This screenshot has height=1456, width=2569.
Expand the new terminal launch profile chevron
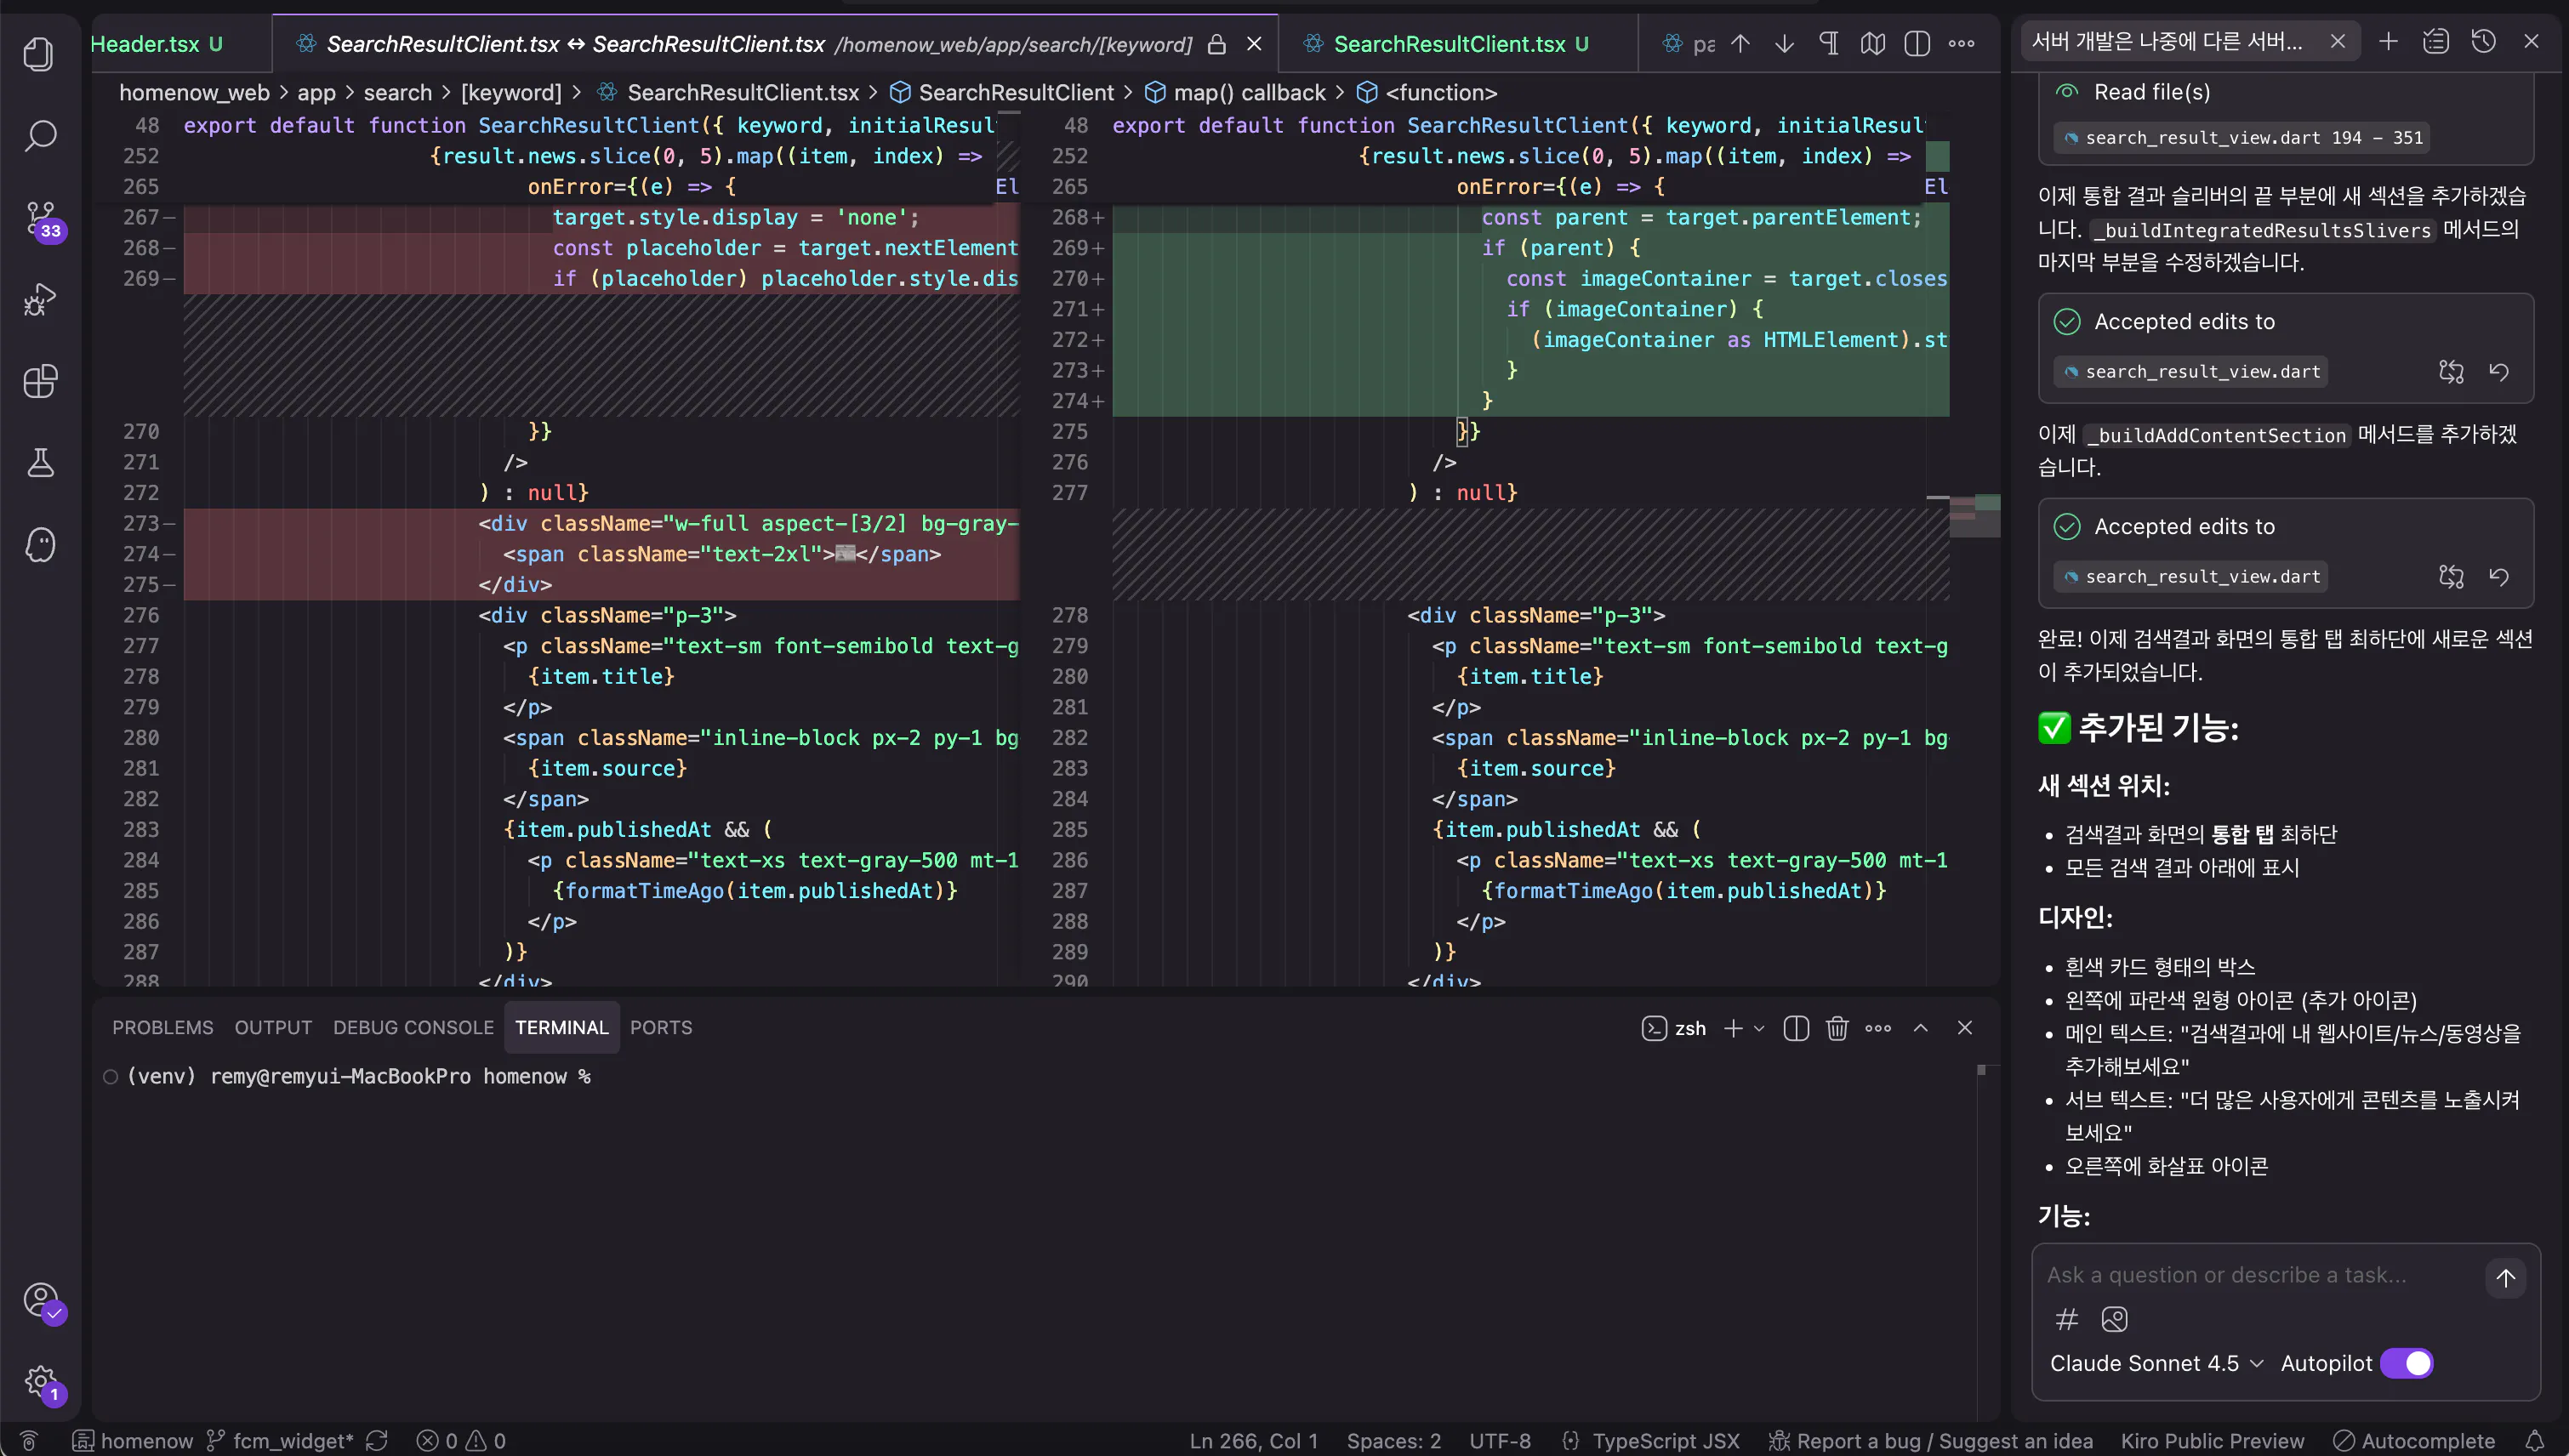(1760, 1028)
